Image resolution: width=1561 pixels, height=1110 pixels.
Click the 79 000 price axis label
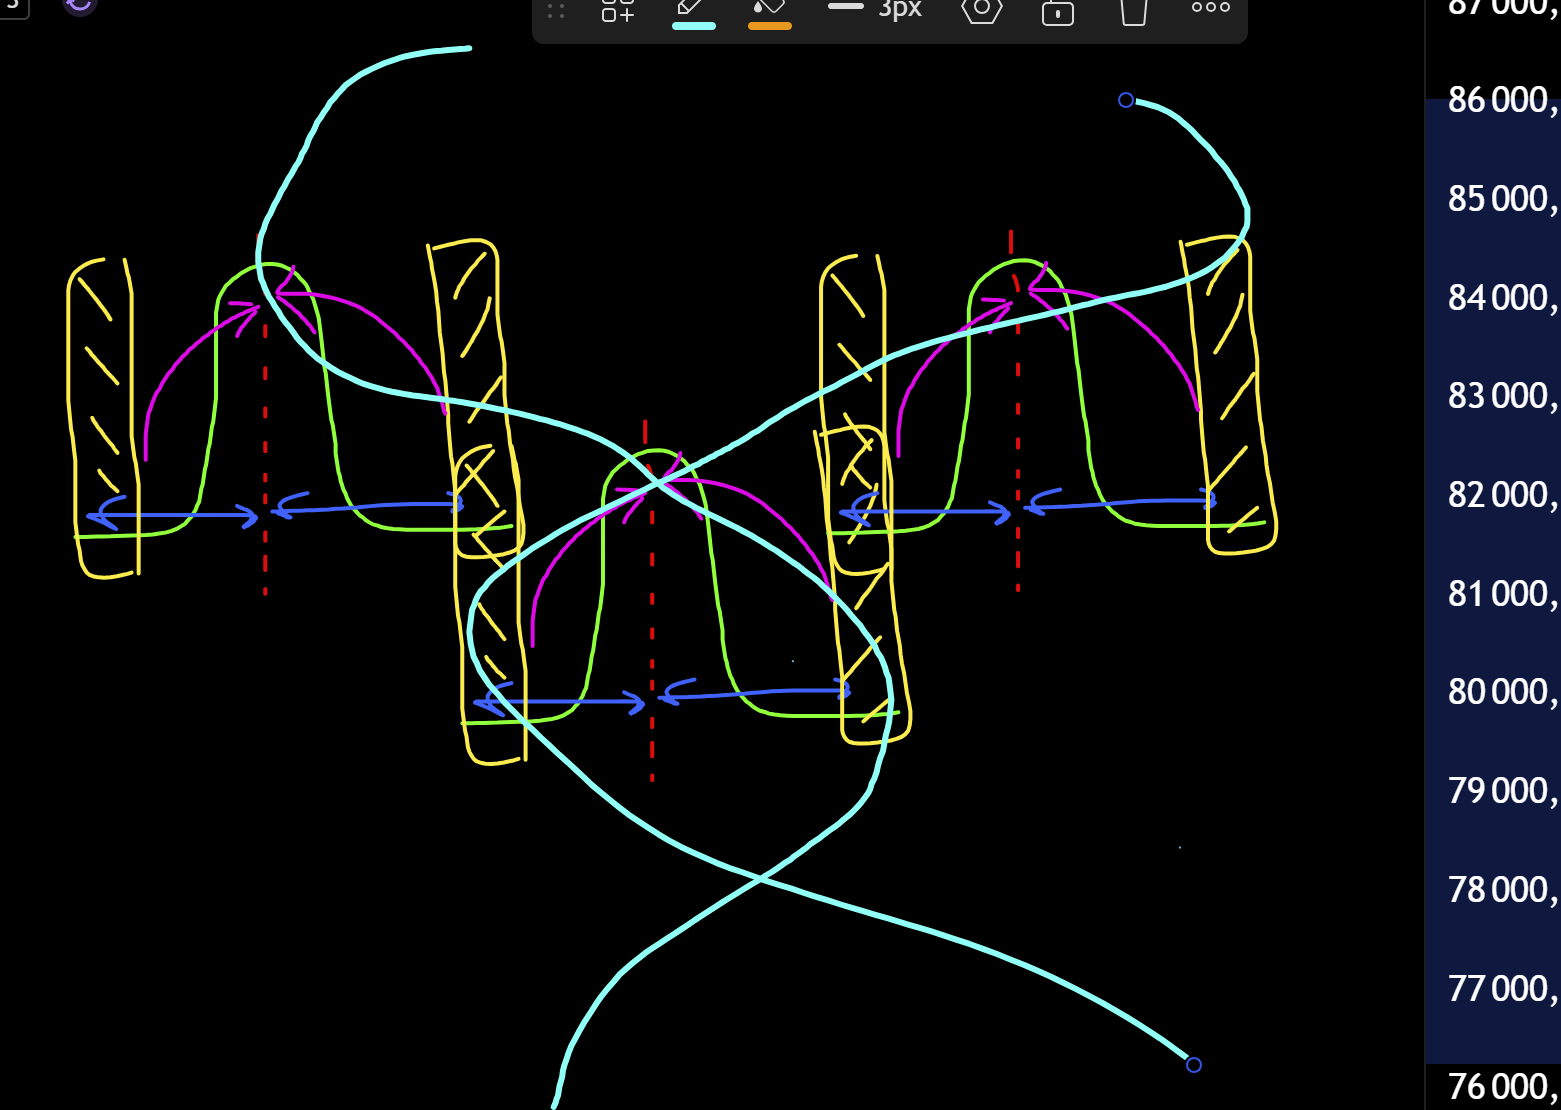pyautogui.click(x=1500, y=790)
